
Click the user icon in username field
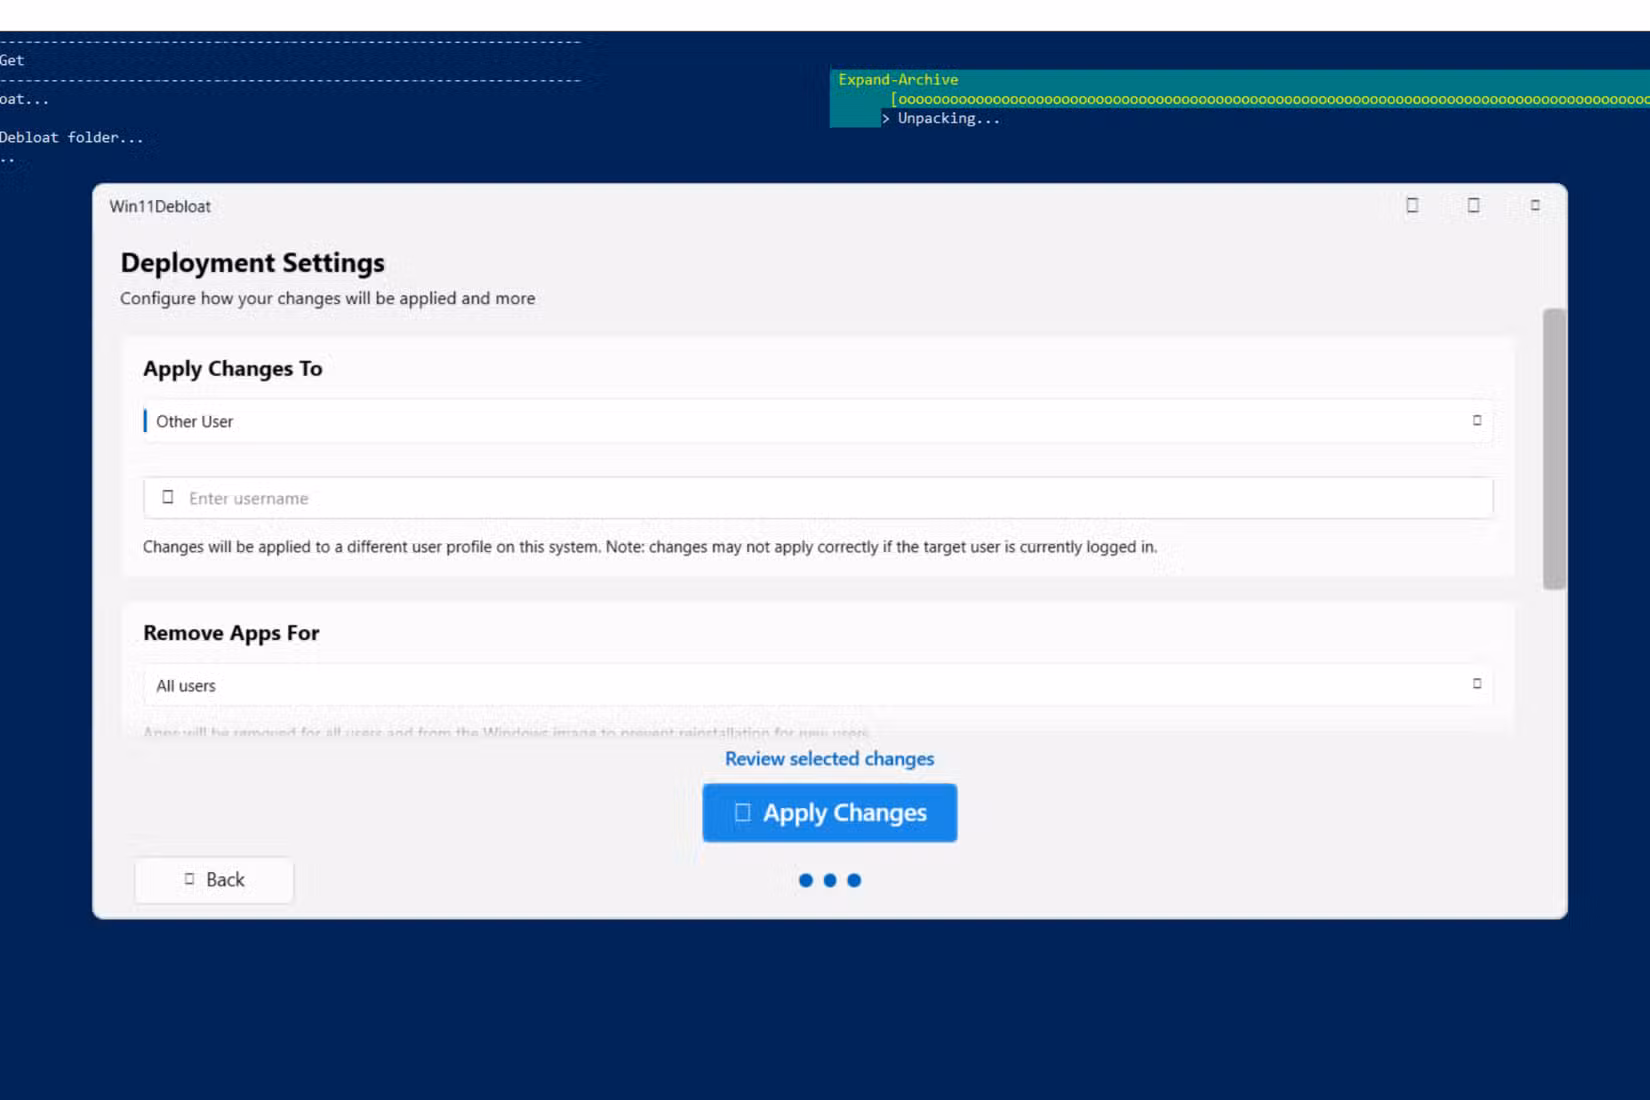click(x=168, y=497)
